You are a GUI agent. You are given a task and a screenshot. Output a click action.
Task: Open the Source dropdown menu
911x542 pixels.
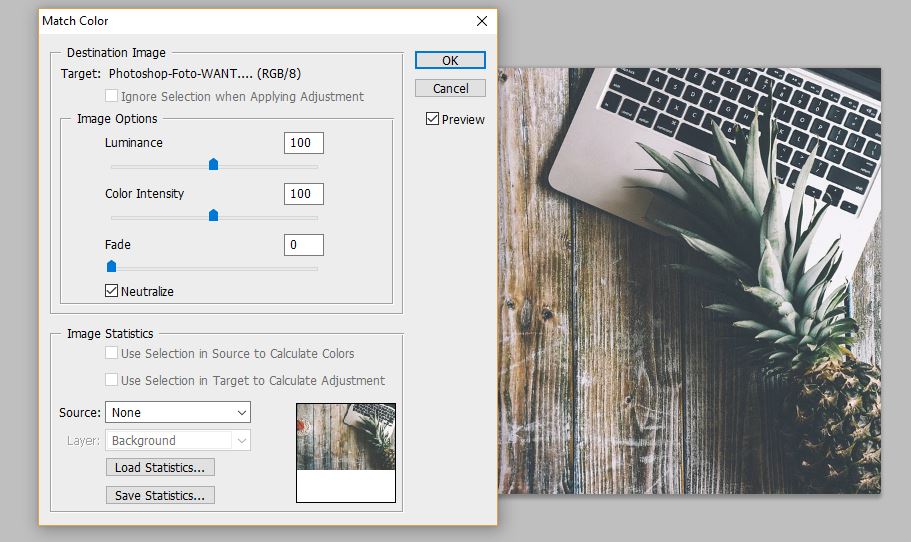(178, 412)
